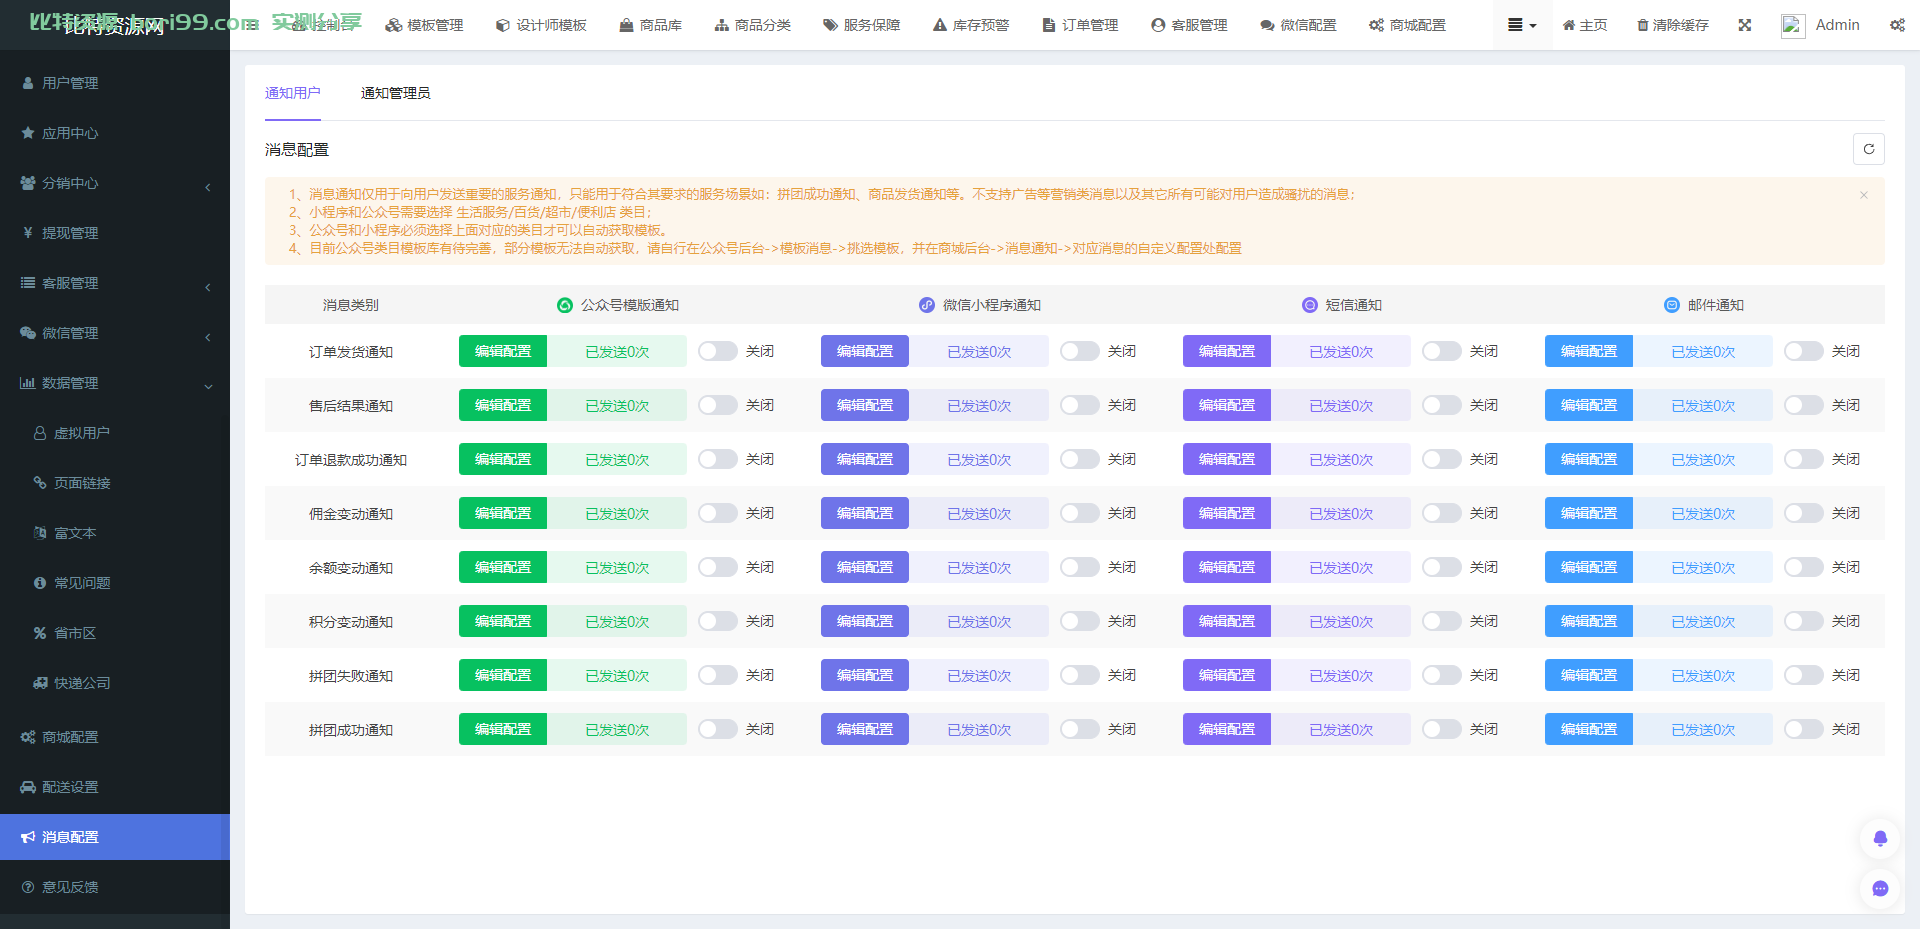
Task: Open 省市区 percent icon in sidebar
Action: click(x=40, y=633)
